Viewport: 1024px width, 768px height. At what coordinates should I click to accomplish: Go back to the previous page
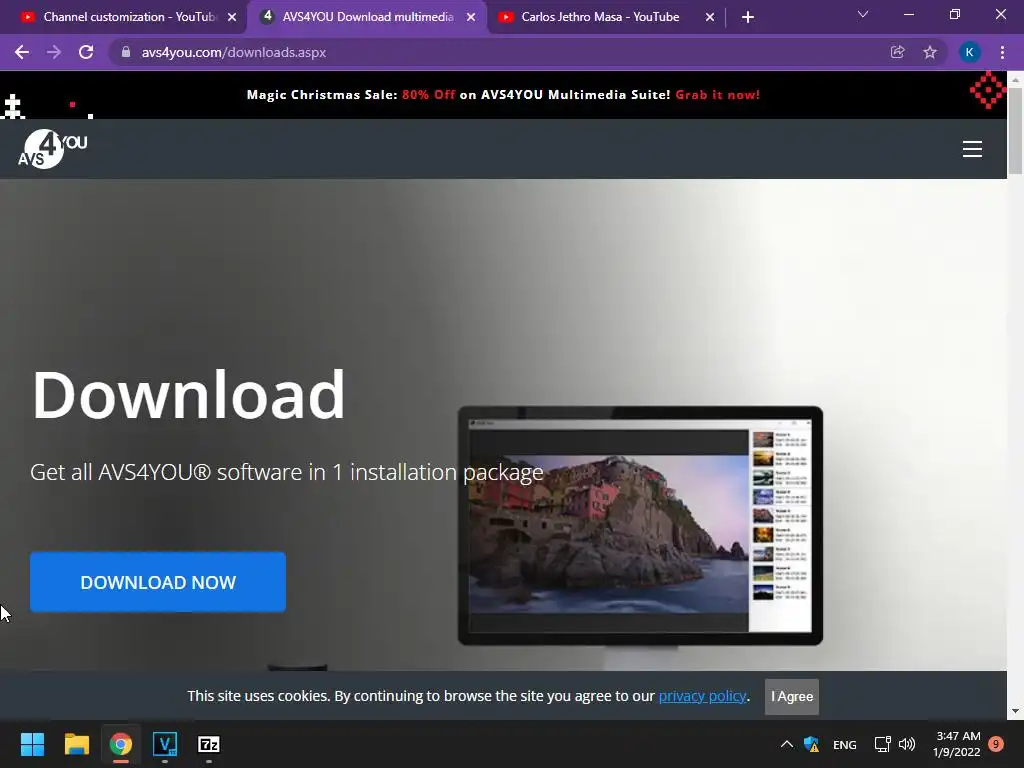22,52
